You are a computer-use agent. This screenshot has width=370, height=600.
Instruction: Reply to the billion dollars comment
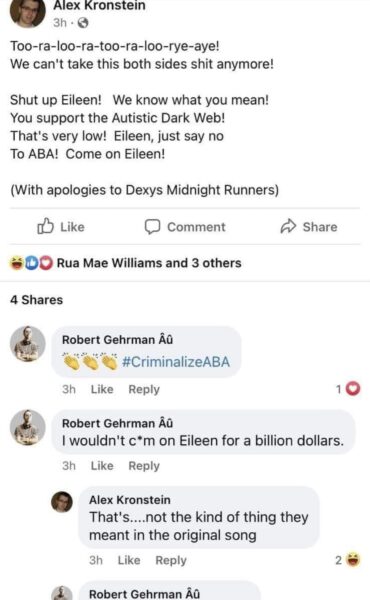pyautogui.click(x=144, y=466)
